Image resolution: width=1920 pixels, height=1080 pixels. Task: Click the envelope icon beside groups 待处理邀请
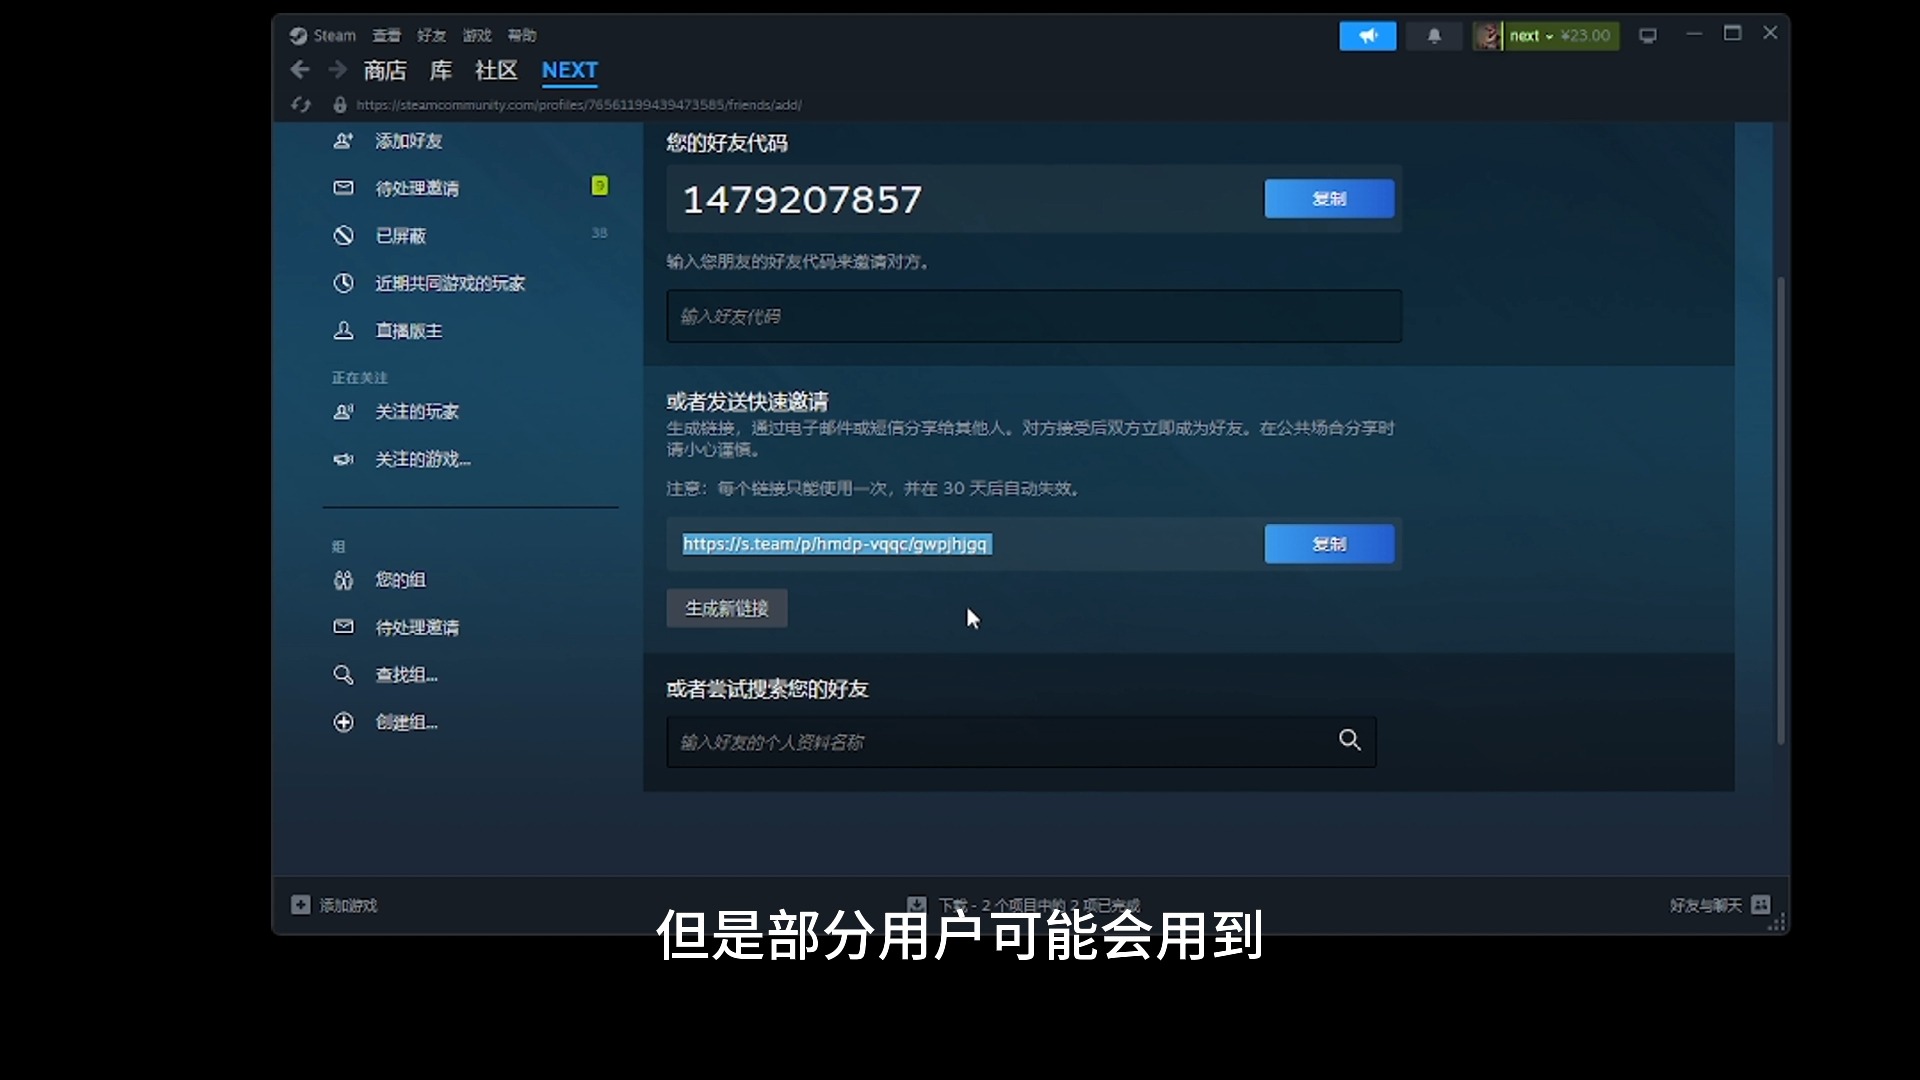click(343, 627)
